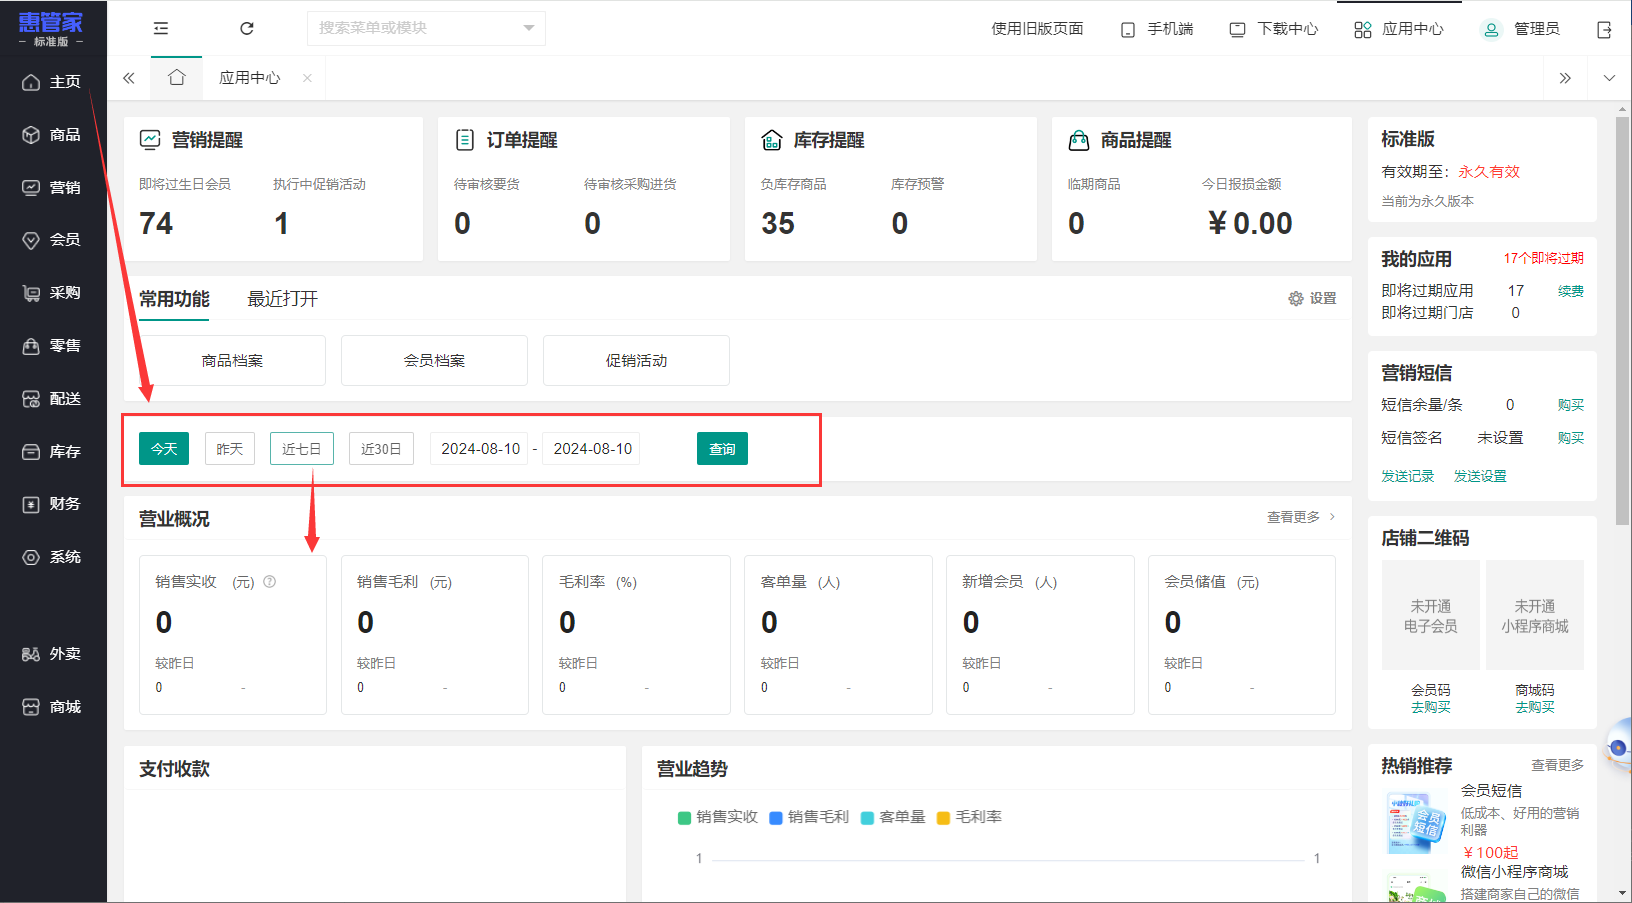This screenshot has height=903, width=1632.
Task: Open 会员档案 shortcut
Action: pyautogui.click(x=434, y=360)
